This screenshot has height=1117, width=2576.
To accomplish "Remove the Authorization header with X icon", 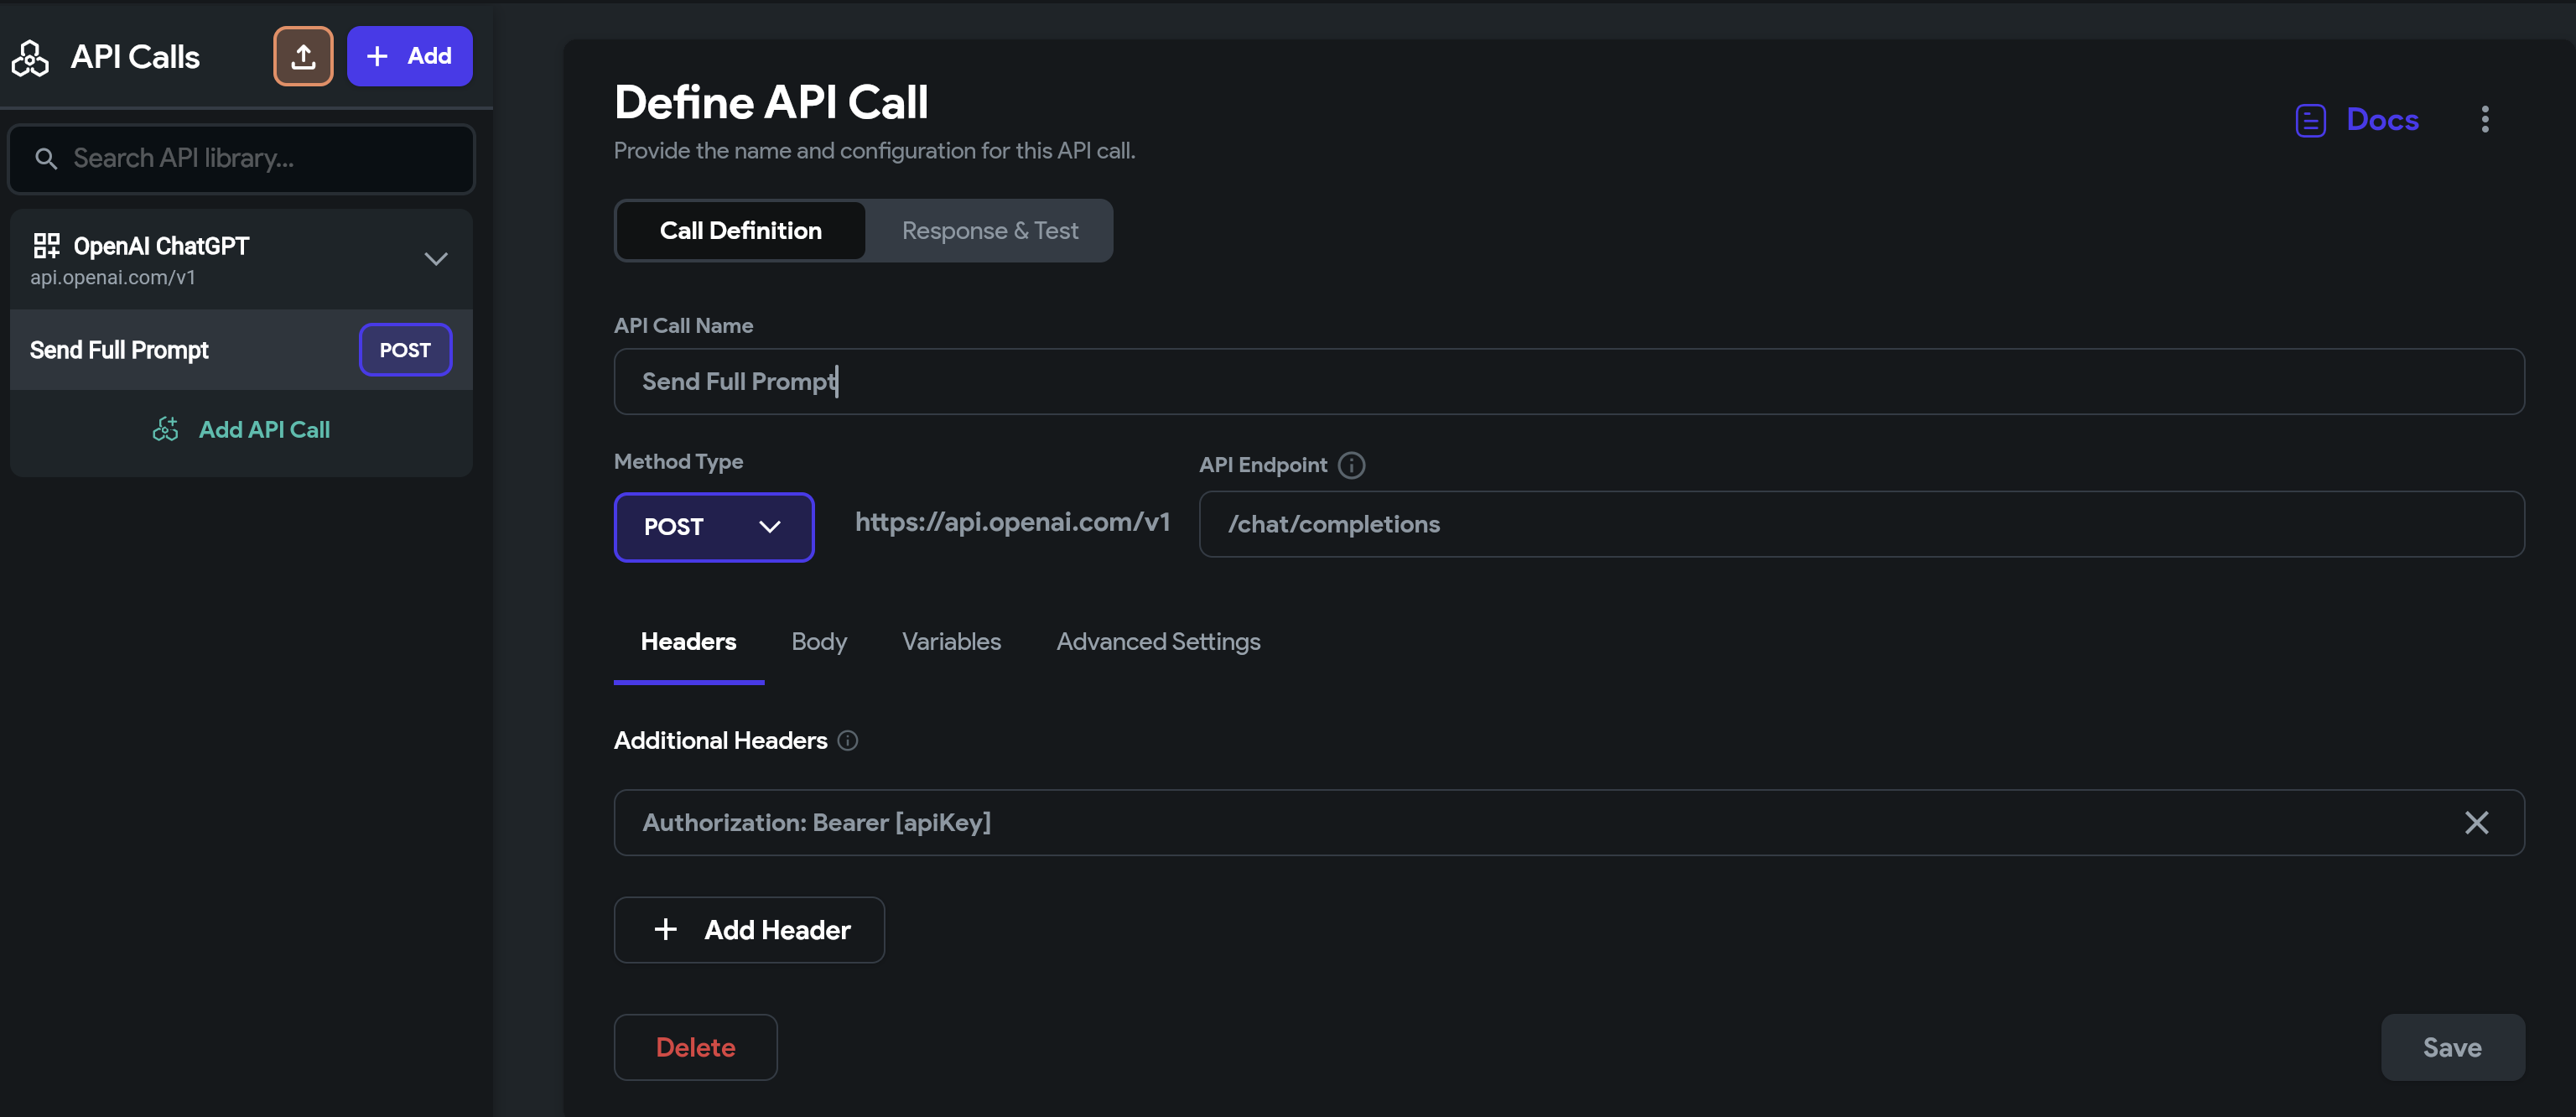I will coord(2476,822).
